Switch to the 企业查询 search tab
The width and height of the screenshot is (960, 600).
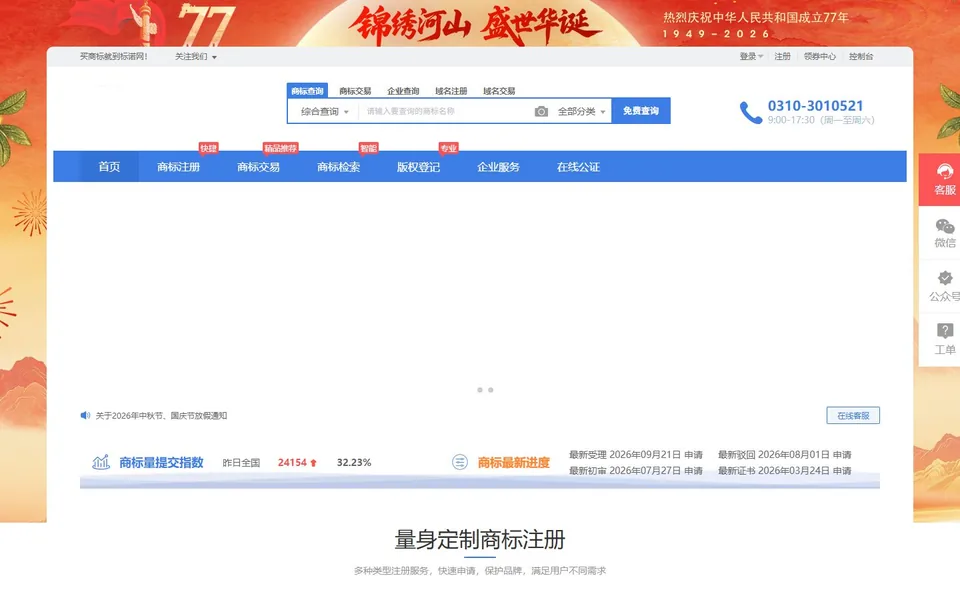tap(403, 91)
